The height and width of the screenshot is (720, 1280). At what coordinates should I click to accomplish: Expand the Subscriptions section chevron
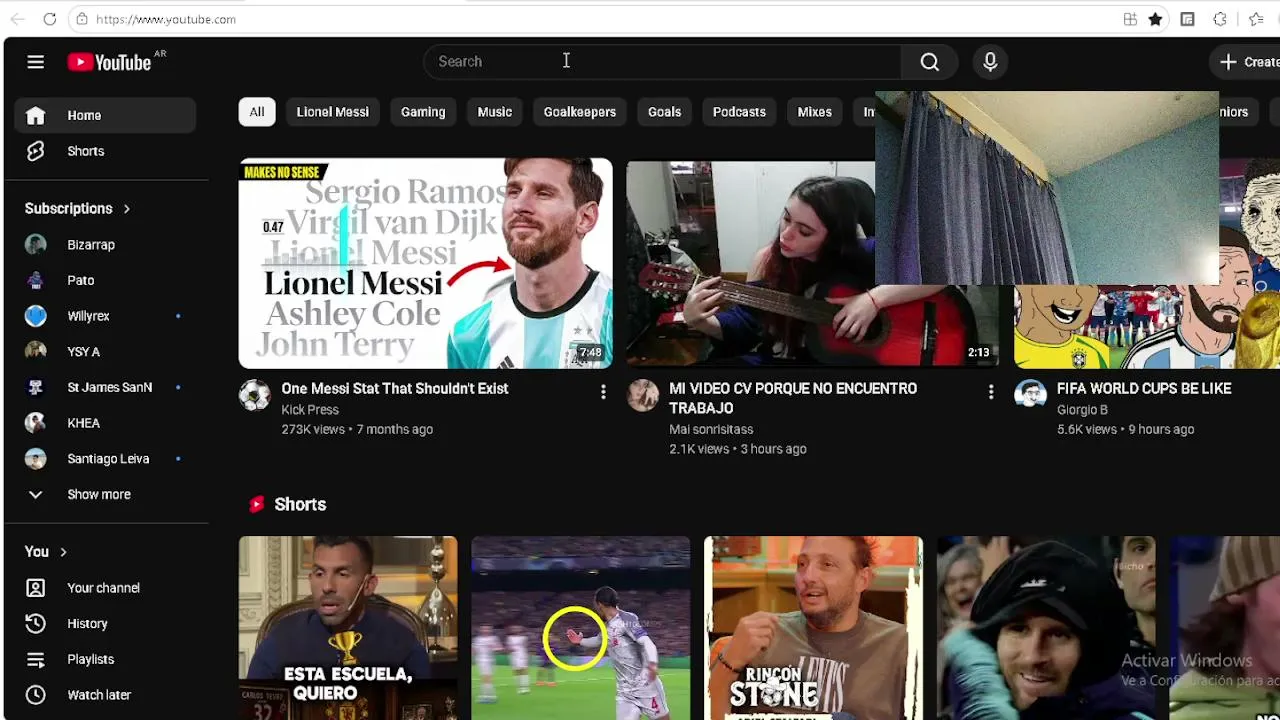click(127, 209)
